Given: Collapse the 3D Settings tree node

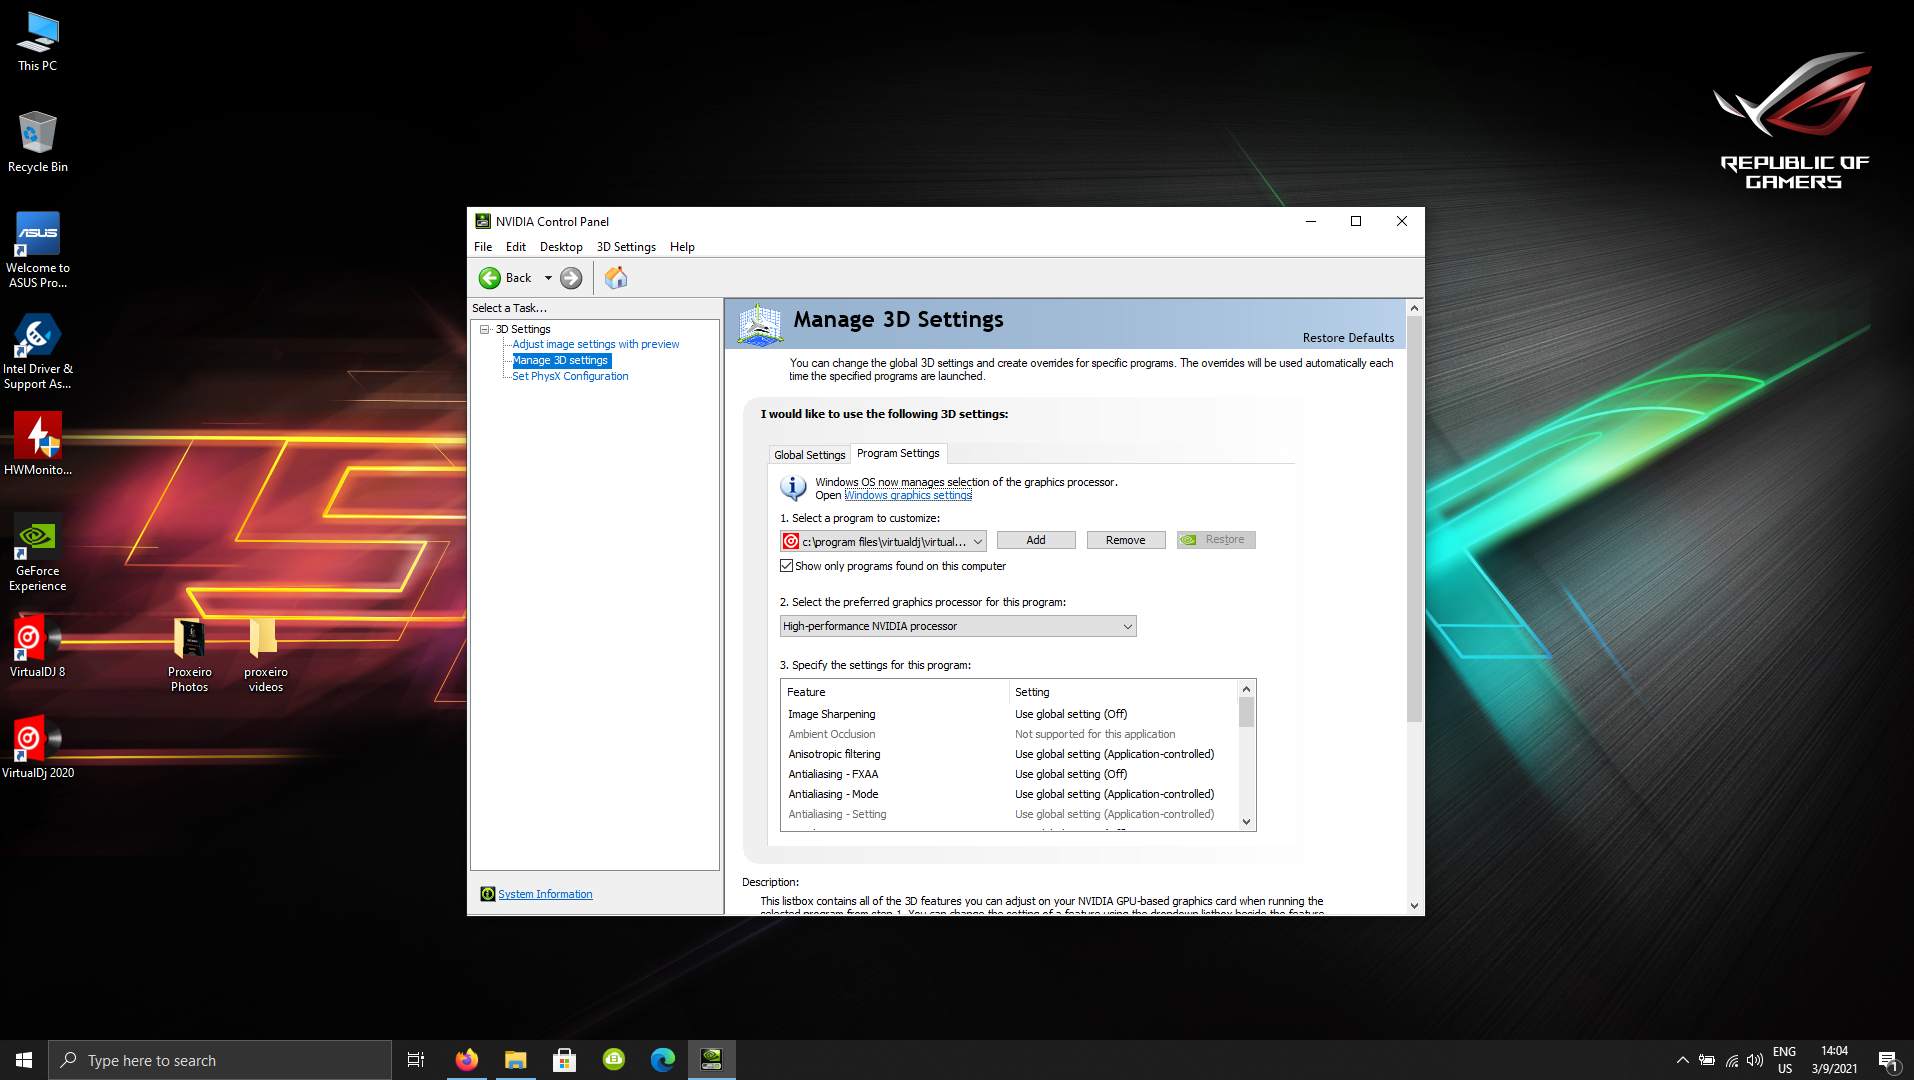Looking at the screenshot, I should (485, 329).
